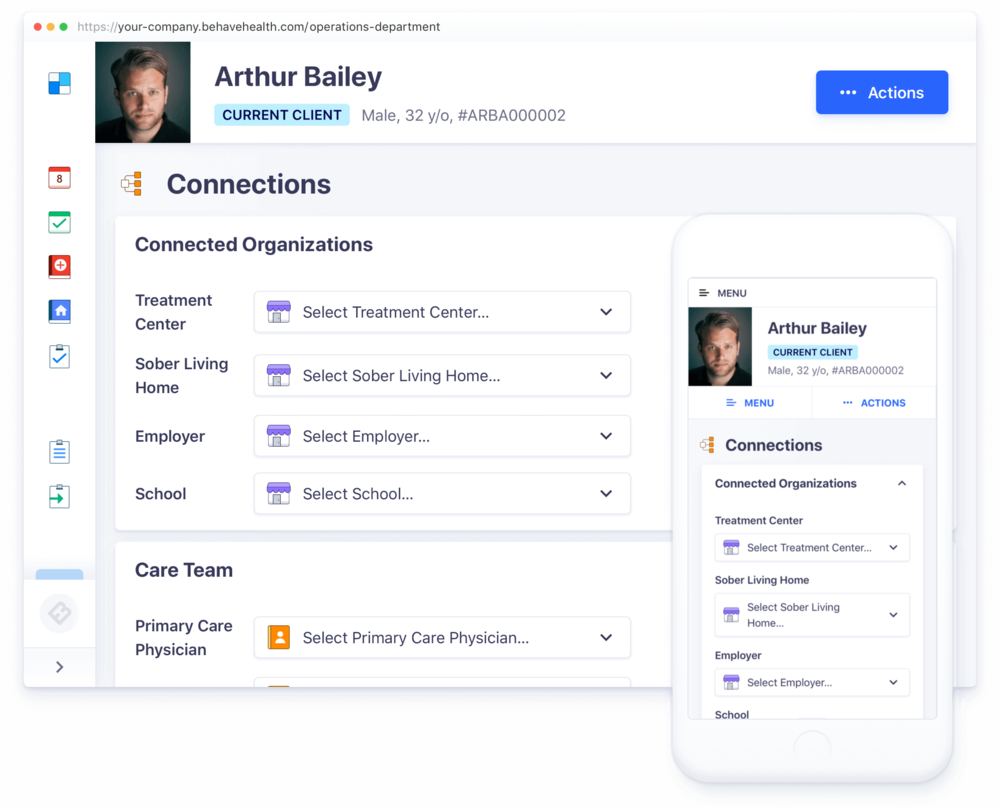Open the red calendar icon in sidebar
This screenshot has height=808, width=1000.
pos(60,178)
